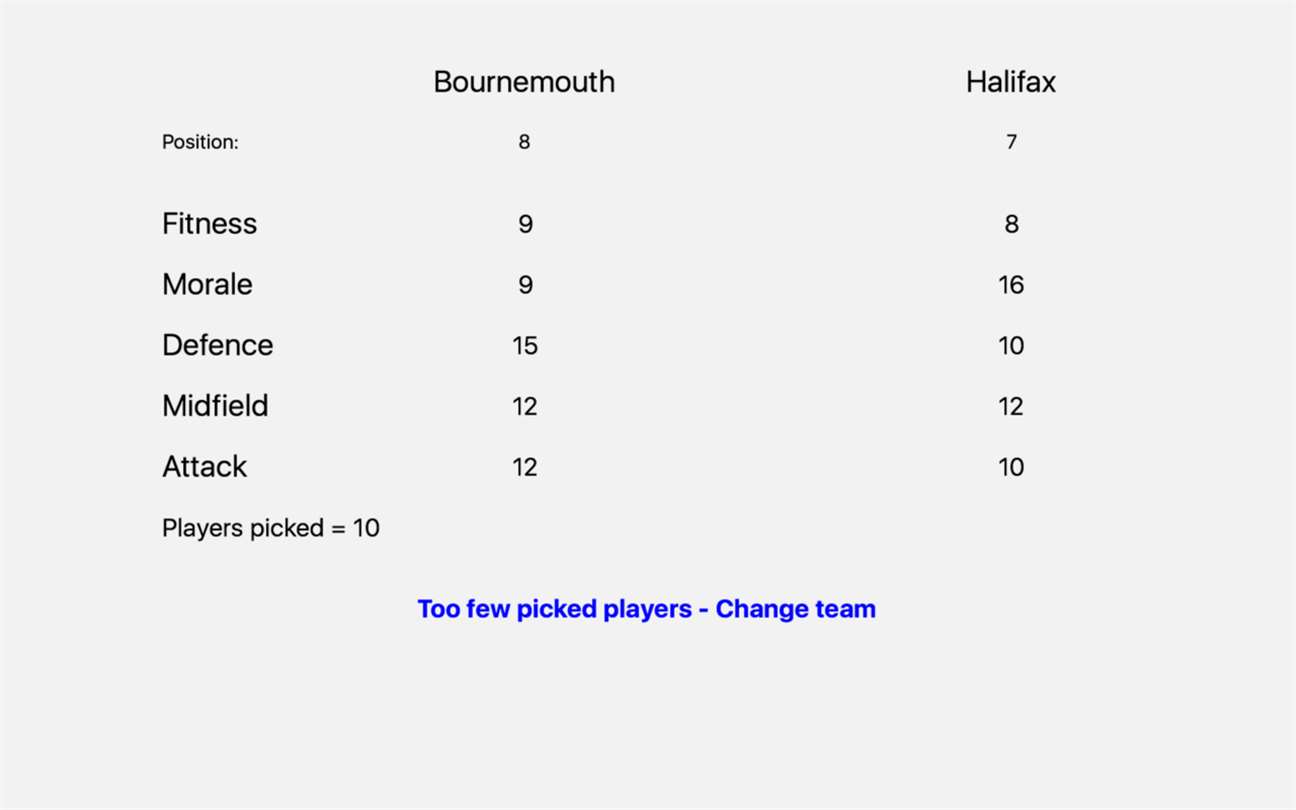Click the "Too few picked players - Change team" link
The height and width of the screenshot is (810, 1296).
646,609
